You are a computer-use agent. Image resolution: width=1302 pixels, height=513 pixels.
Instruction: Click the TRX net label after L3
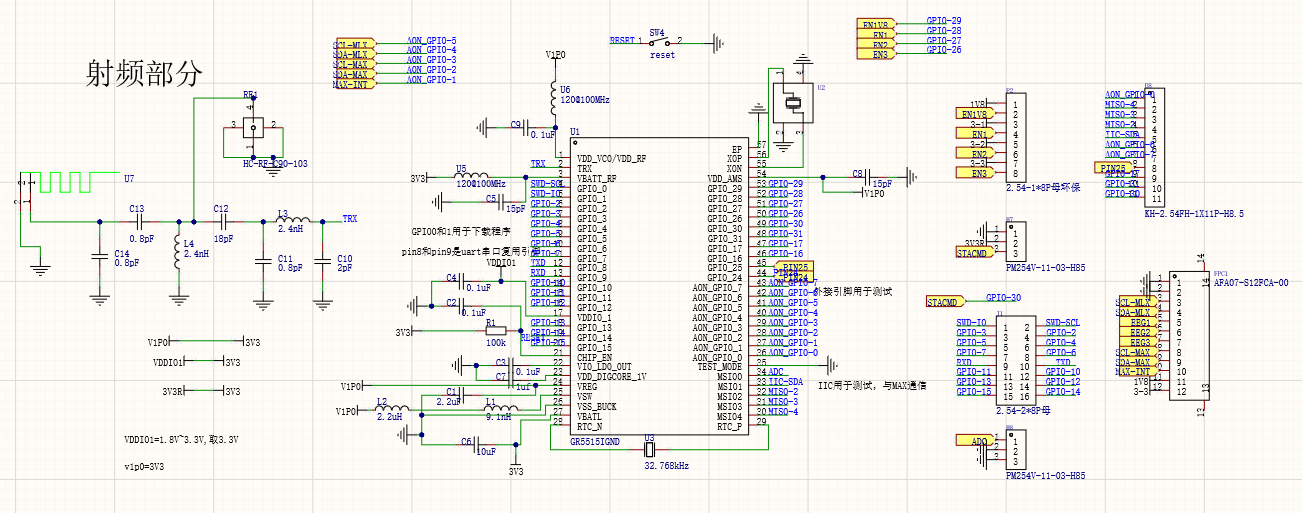349,219
